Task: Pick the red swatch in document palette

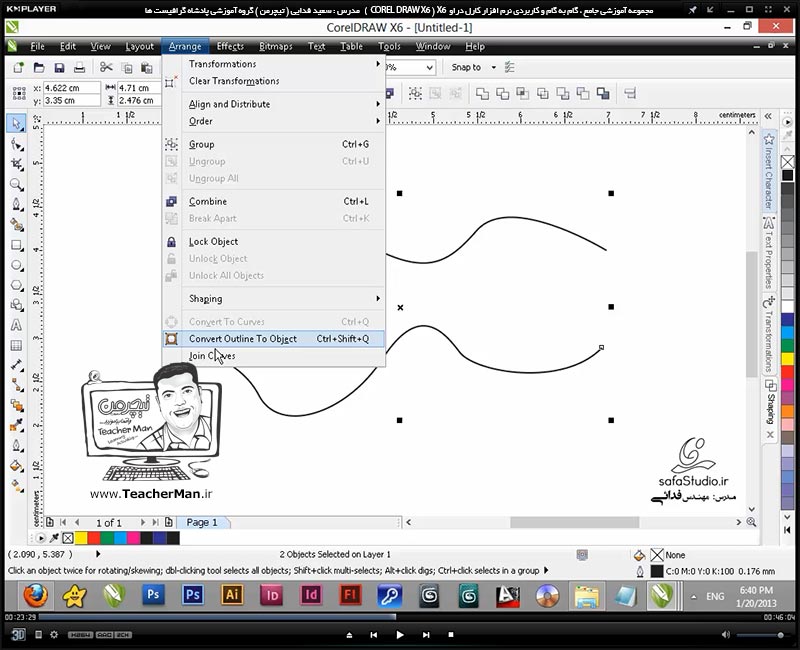Action: (94, 538)
